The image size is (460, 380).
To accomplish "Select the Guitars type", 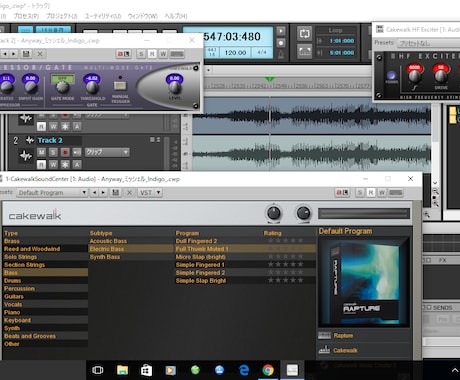I will [x=45, y=296].
